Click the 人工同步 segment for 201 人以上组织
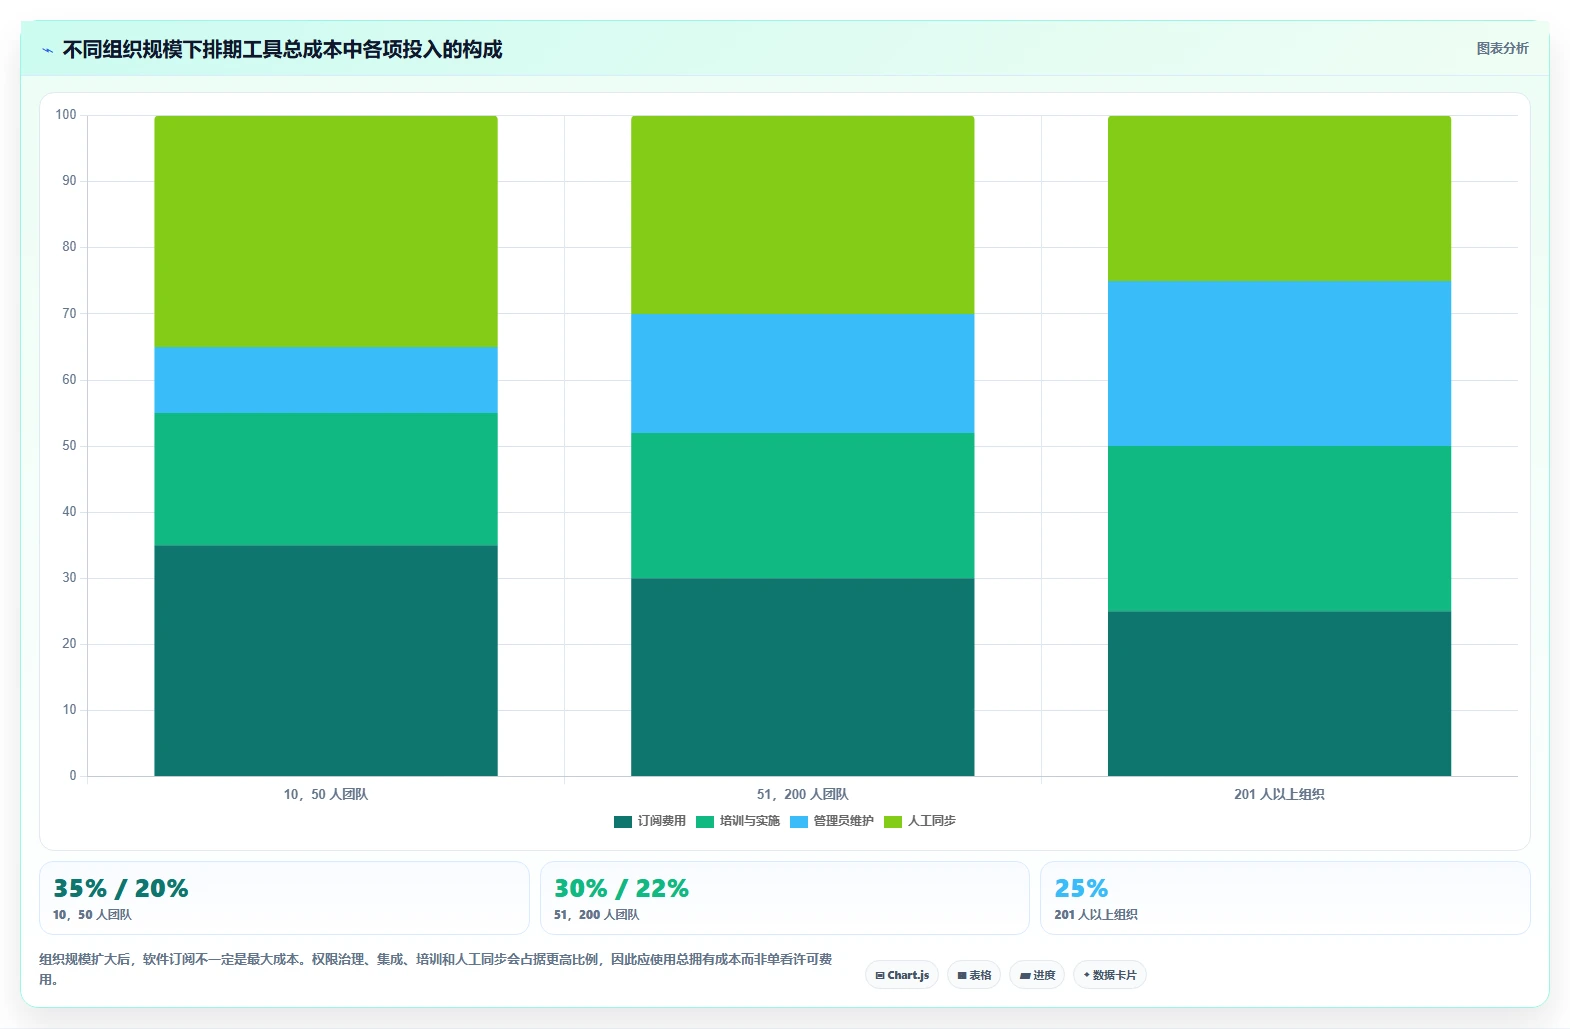Screen dimensions: 1570x1029 point(1279,199)
